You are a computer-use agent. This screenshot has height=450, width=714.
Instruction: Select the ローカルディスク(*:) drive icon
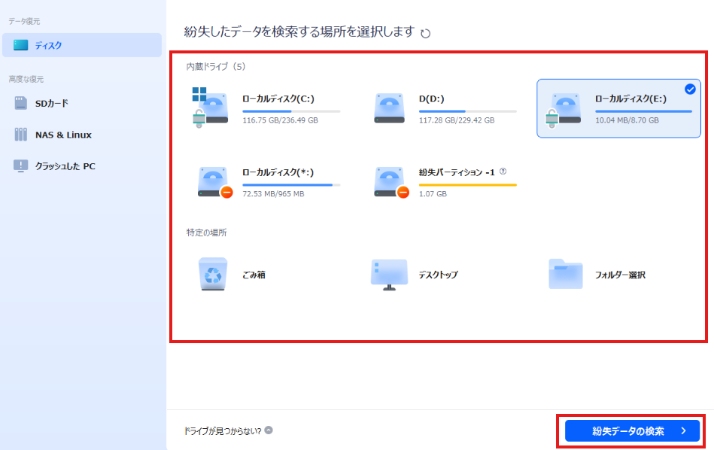click(x=215, y=182)
